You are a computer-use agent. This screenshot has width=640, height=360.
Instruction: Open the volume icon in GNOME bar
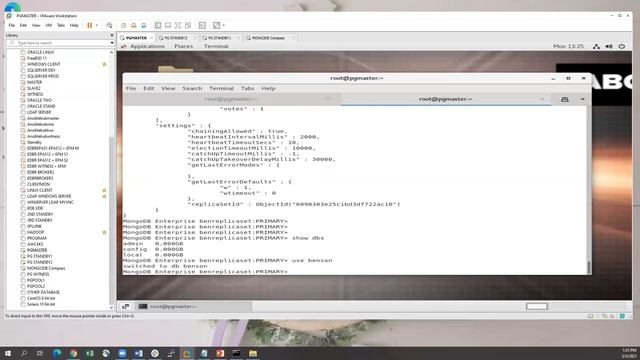(609, 47)
